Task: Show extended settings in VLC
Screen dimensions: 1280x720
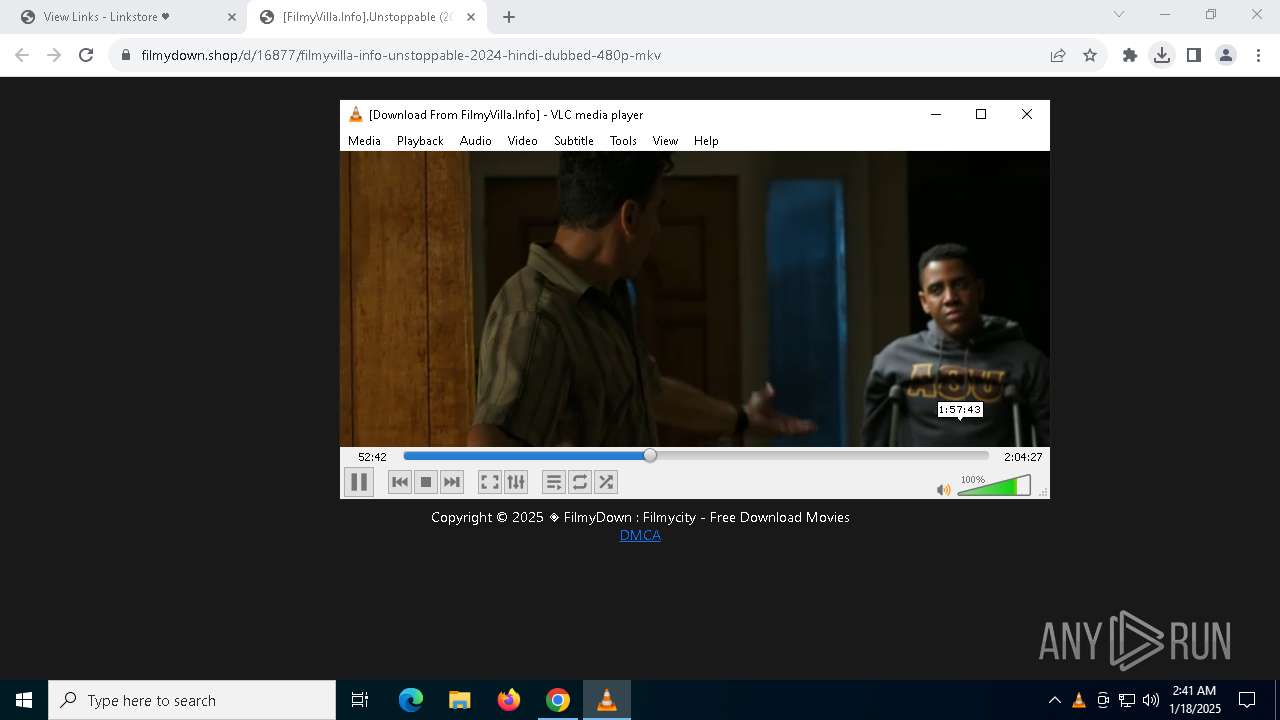Action: [x=516, y=482]
